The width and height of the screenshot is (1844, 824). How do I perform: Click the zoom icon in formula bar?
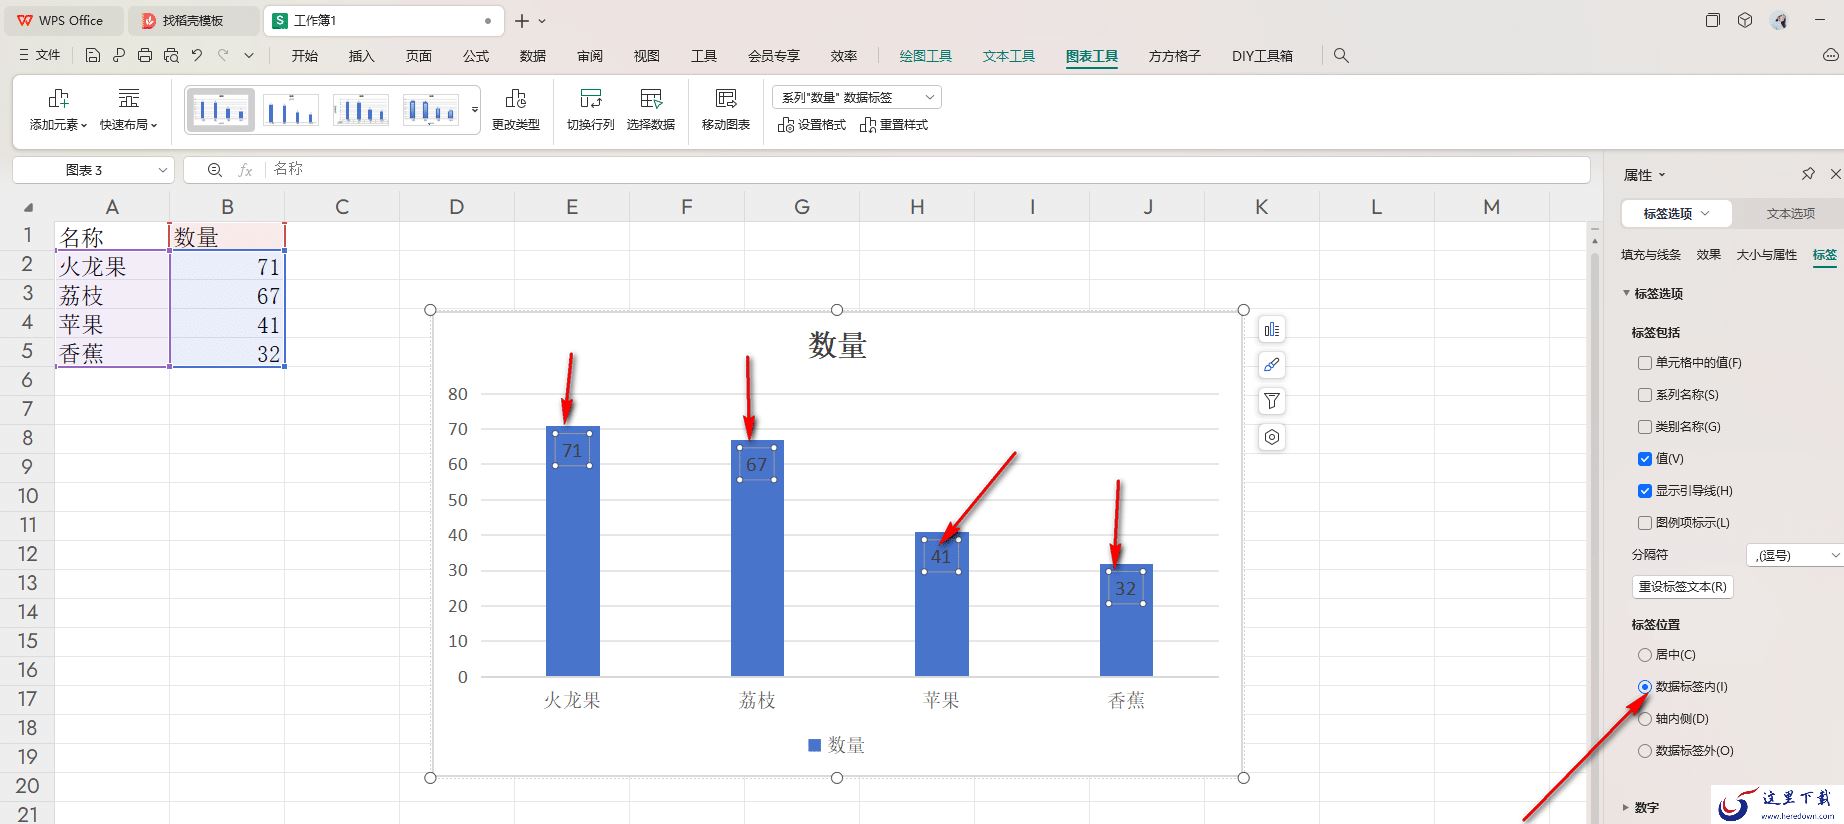pyautogui.click(x=214, y=170)
